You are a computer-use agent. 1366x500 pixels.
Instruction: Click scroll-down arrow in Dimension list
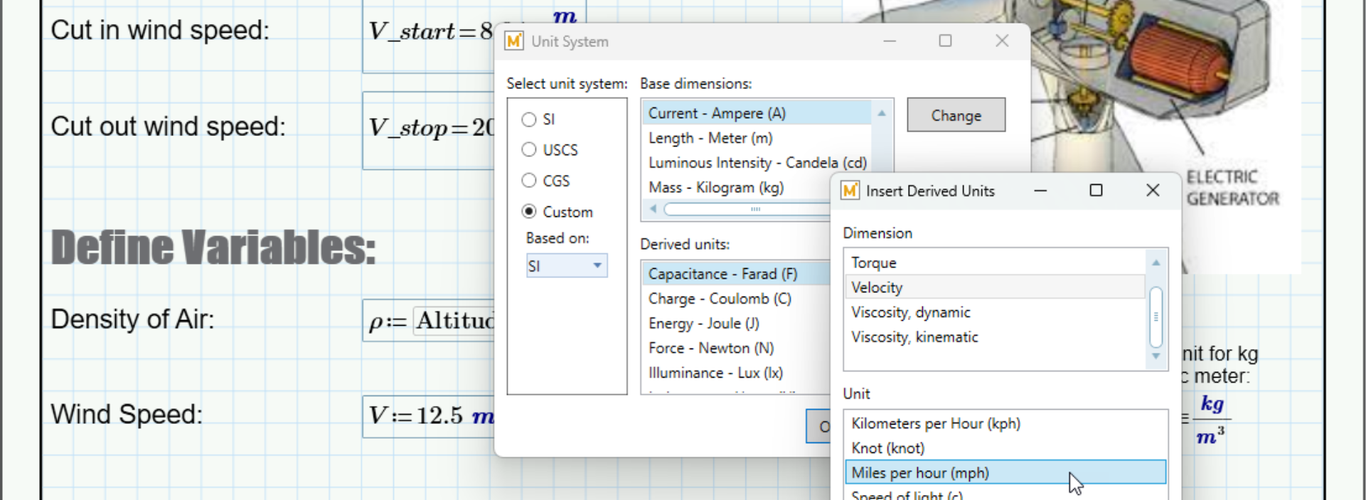pos(1156,356)
